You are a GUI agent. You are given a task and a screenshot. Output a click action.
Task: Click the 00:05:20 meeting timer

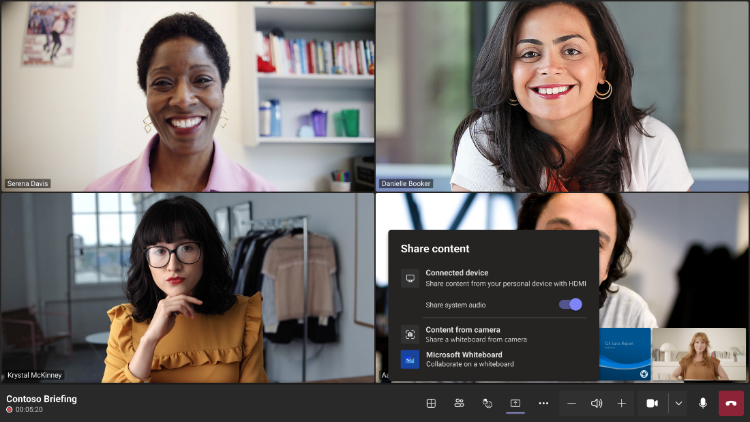(x=29, y=410)
